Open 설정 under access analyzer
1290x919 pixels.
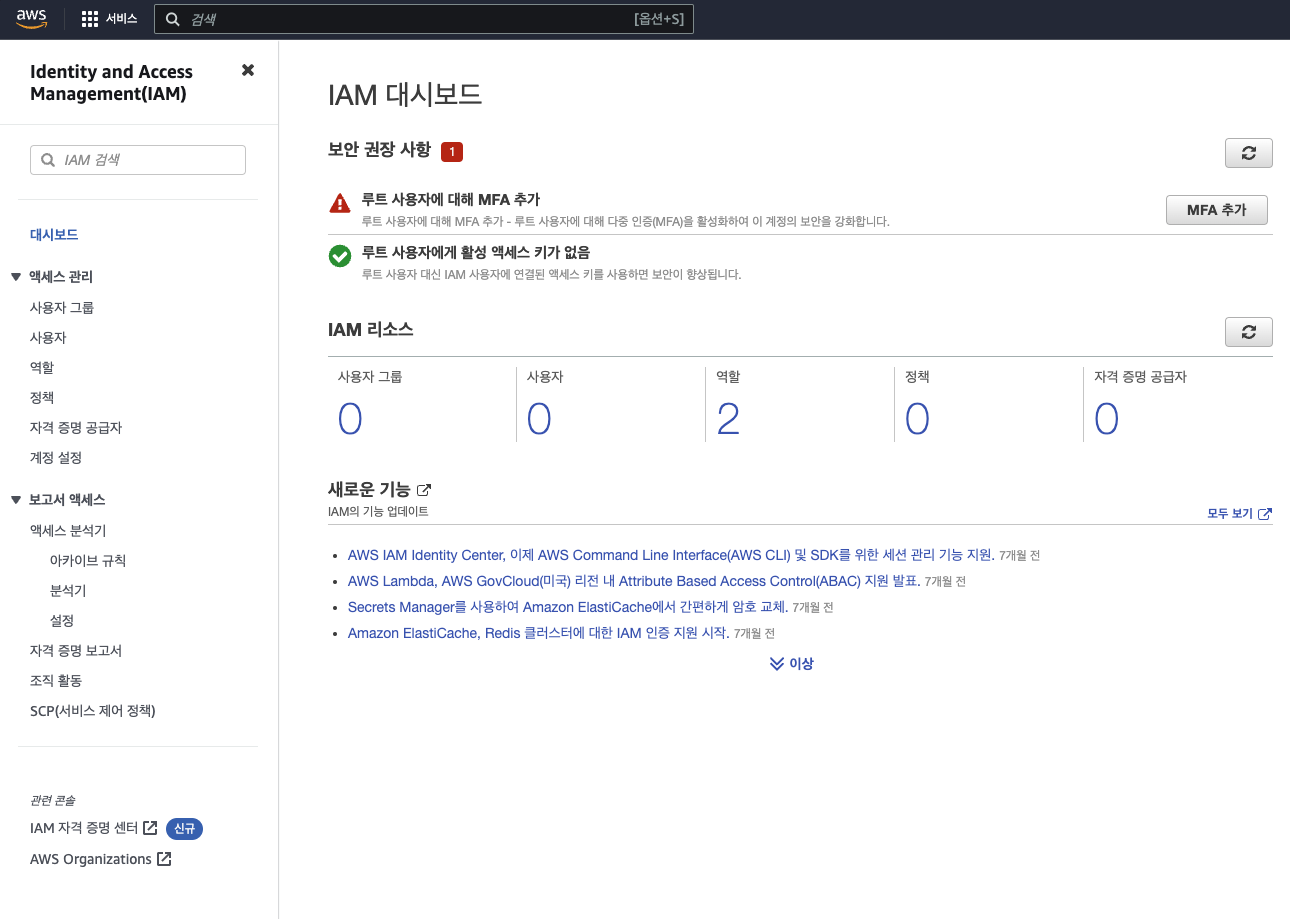click(62, 621)
